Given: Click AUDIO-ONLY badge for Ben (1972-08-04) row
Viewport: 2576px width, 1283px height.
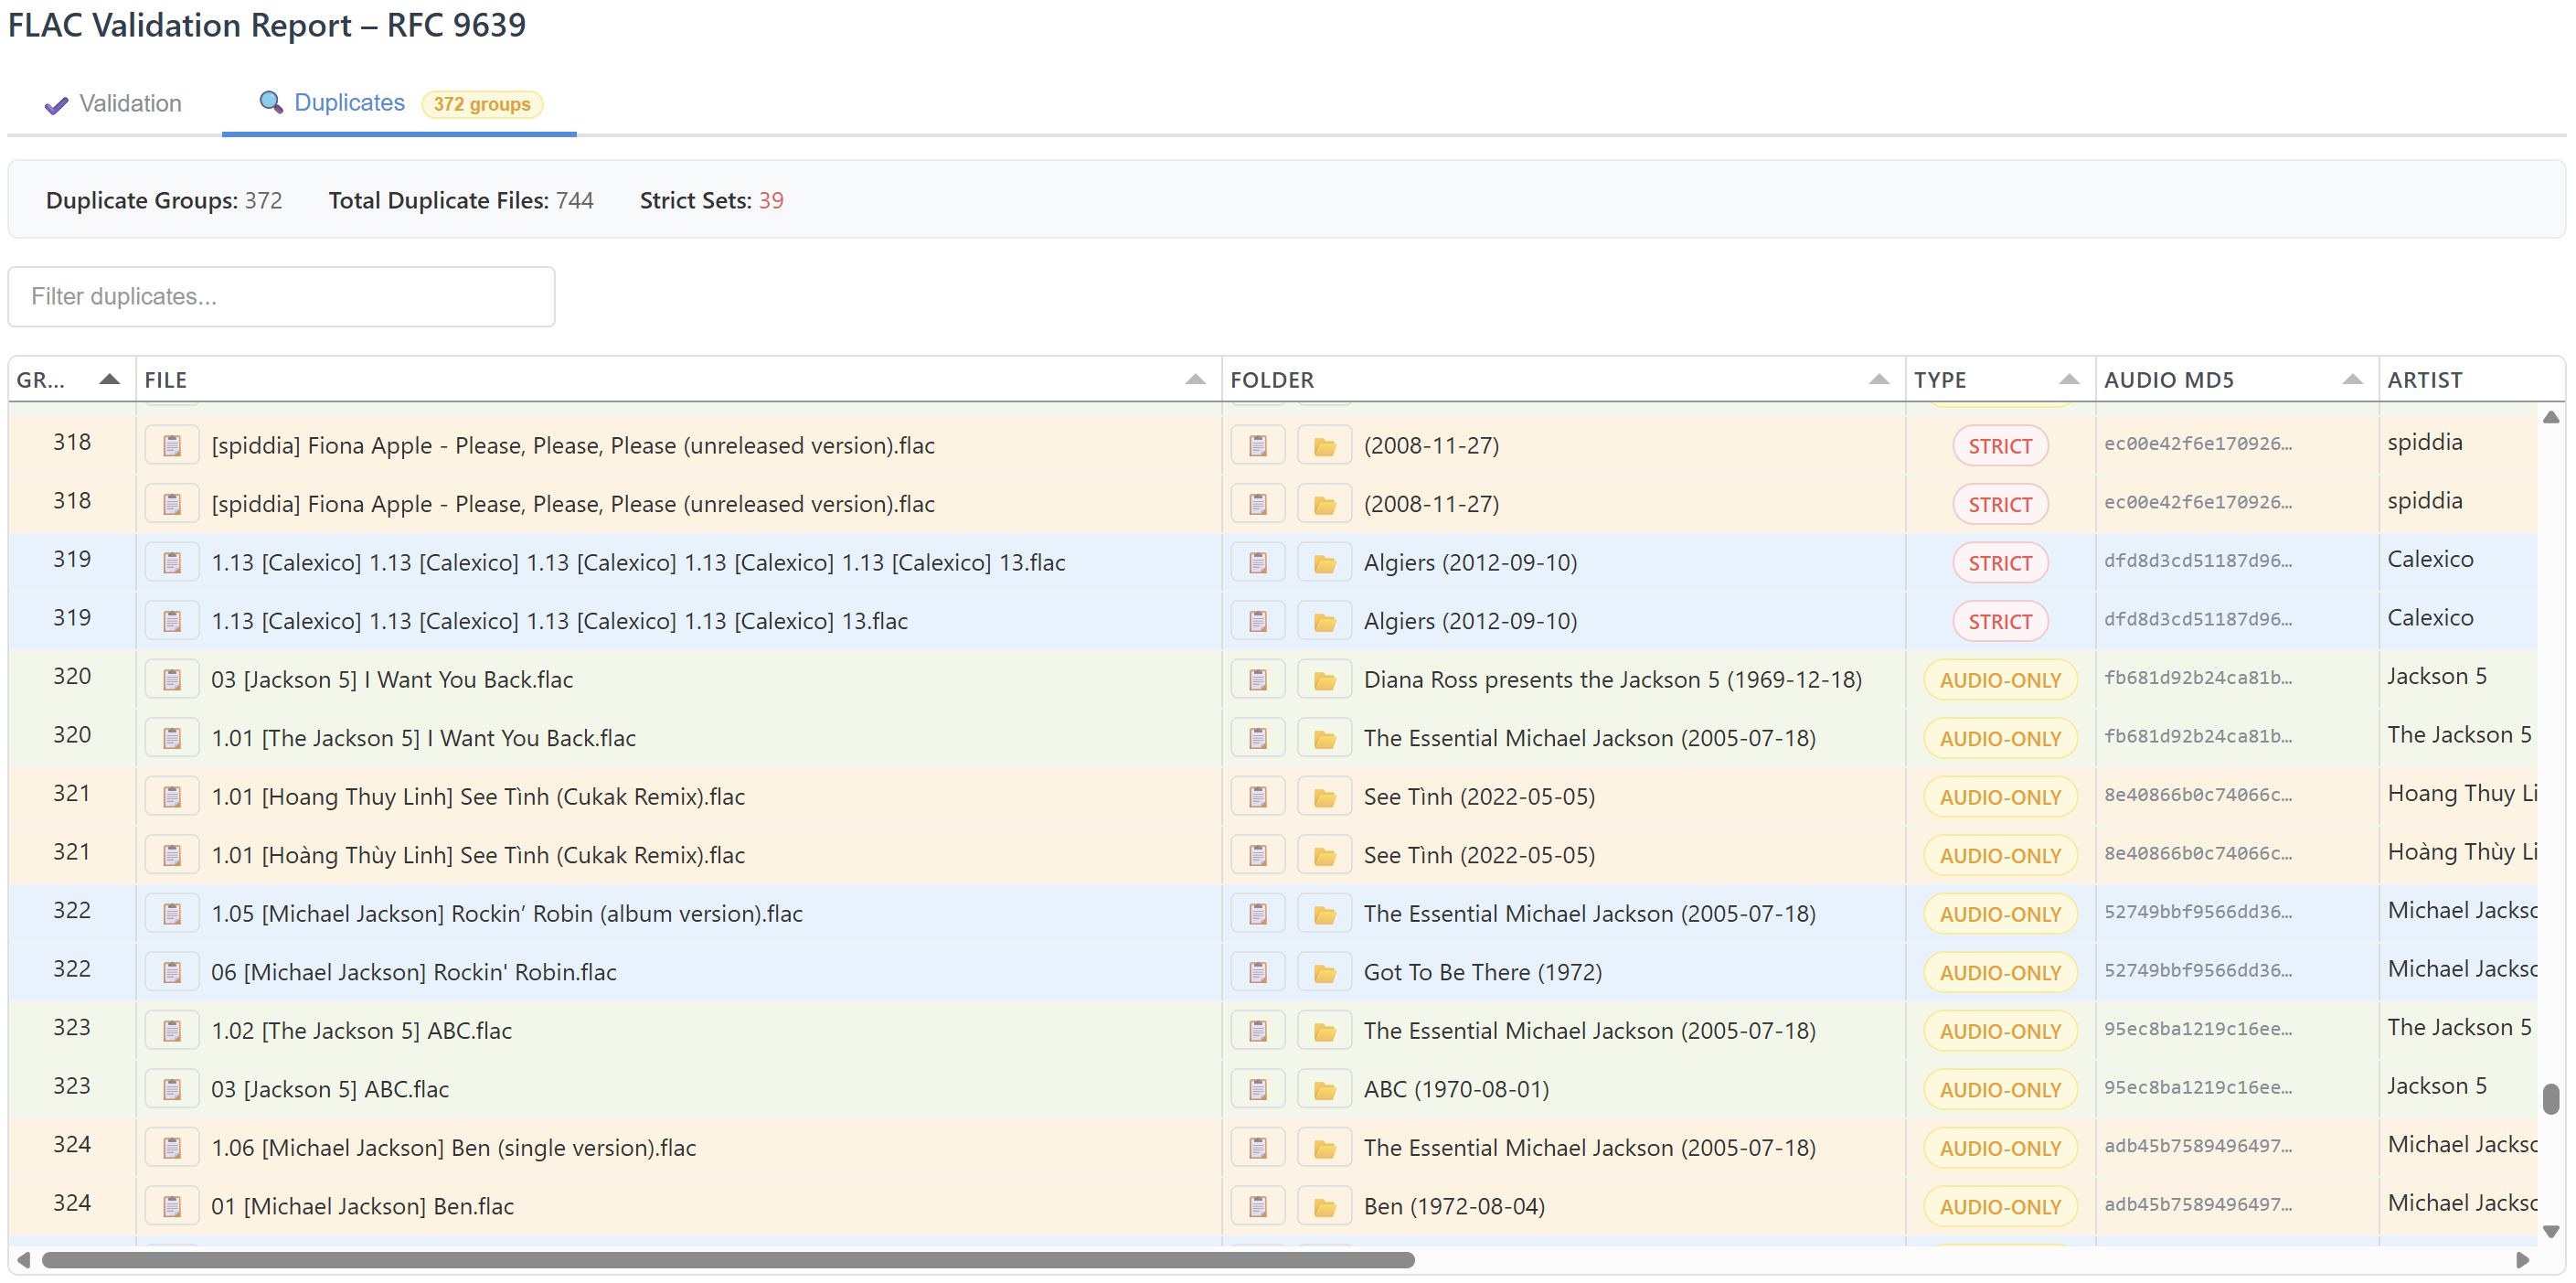Looking at the screenshot, I should click(x=2000, y=1206).
